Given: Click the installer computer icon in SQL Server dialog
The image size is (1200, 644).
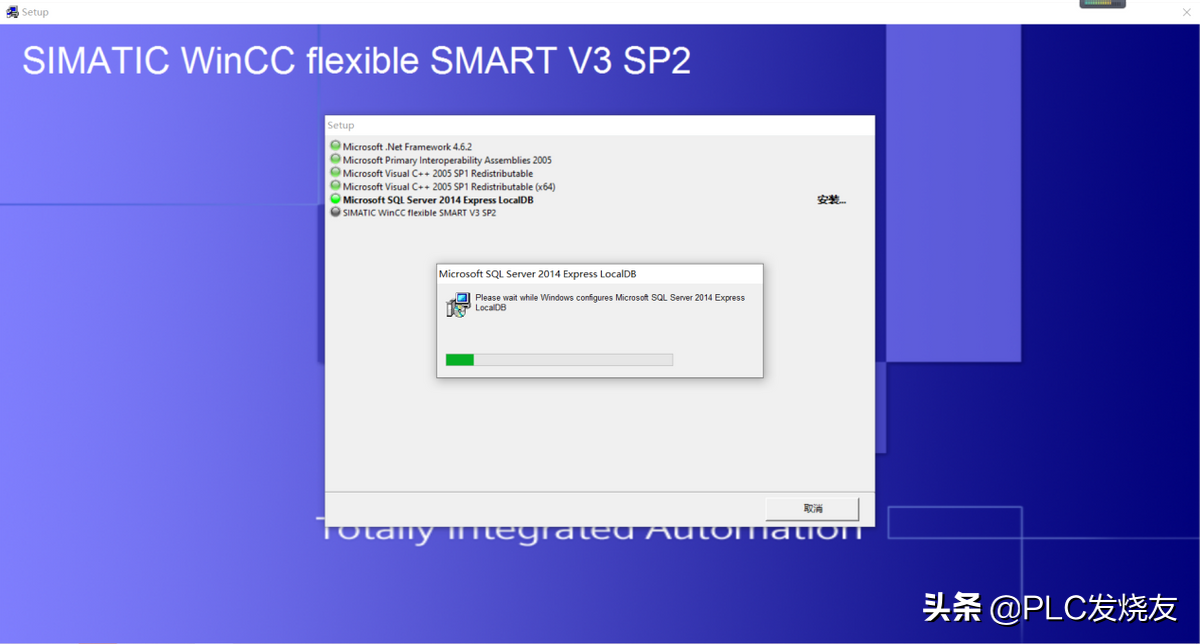Looking at the screenshot, I should 458,305.
